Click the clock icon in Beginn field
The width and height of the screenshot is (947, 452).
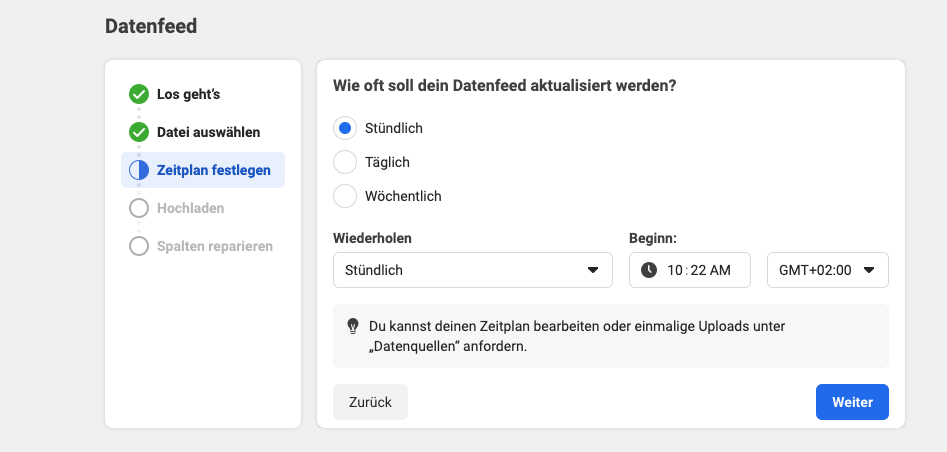649,270
